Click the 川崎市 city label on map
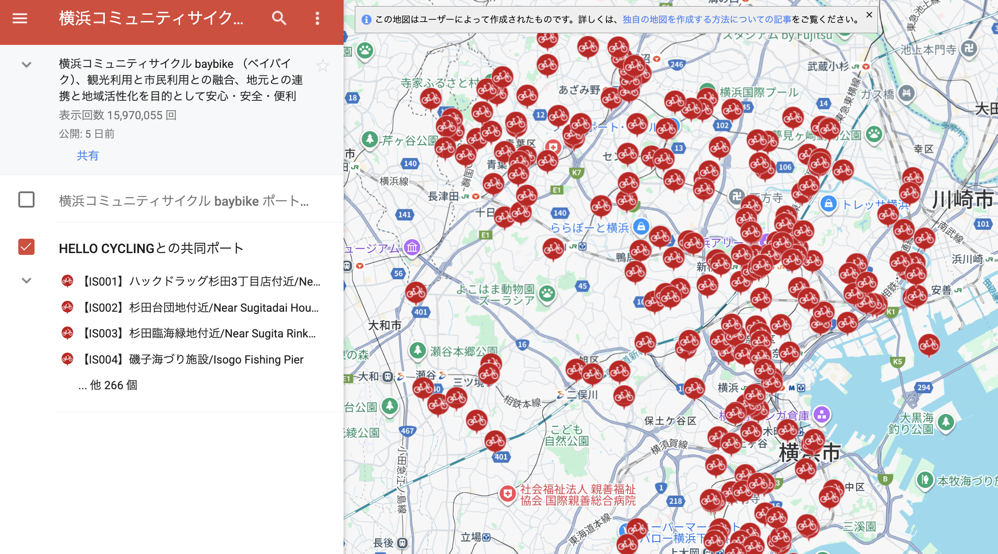 (x=963, y=199)
